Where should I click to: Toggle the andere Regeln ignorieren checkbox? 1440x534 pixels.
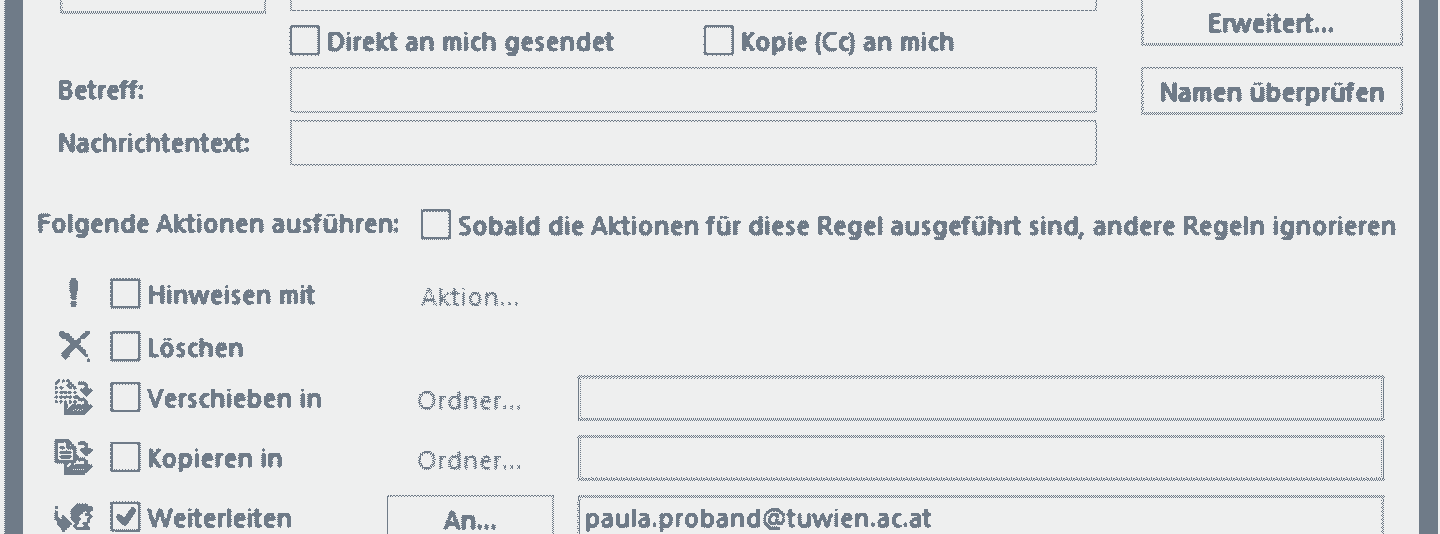pyautogui.click(x=435, y=225)
